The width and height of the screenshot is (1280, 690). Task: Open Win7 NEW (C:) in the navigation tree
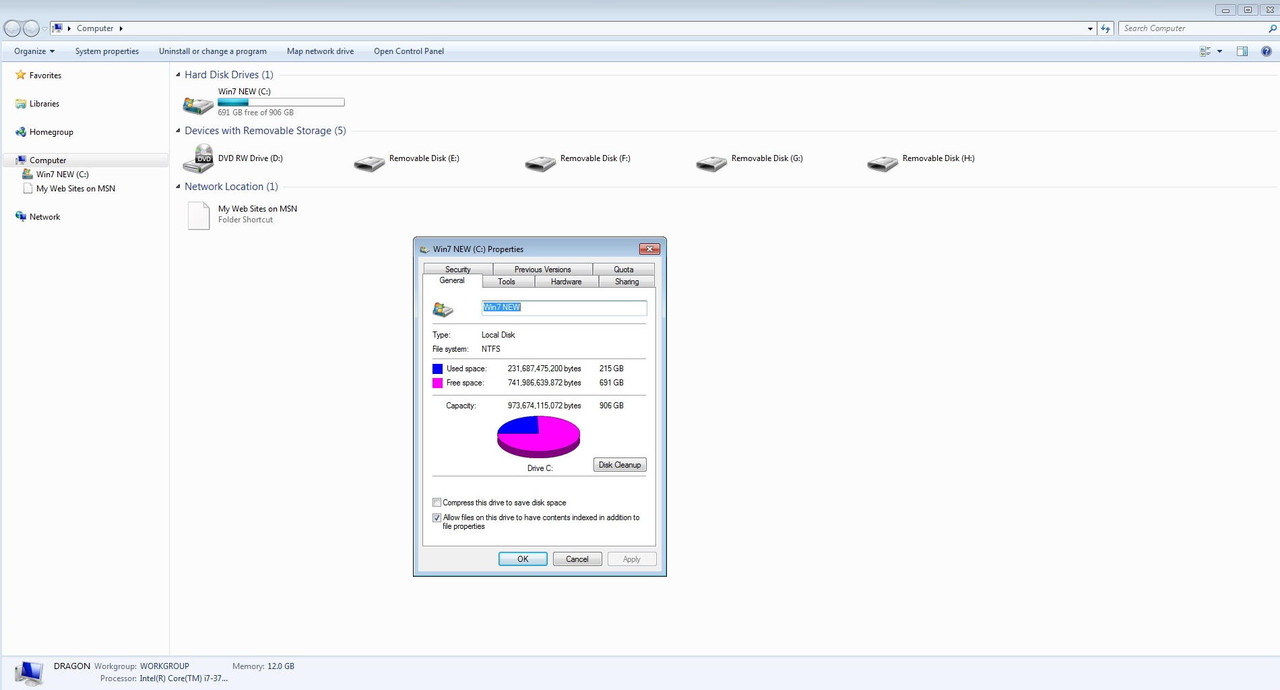point(62,174)
